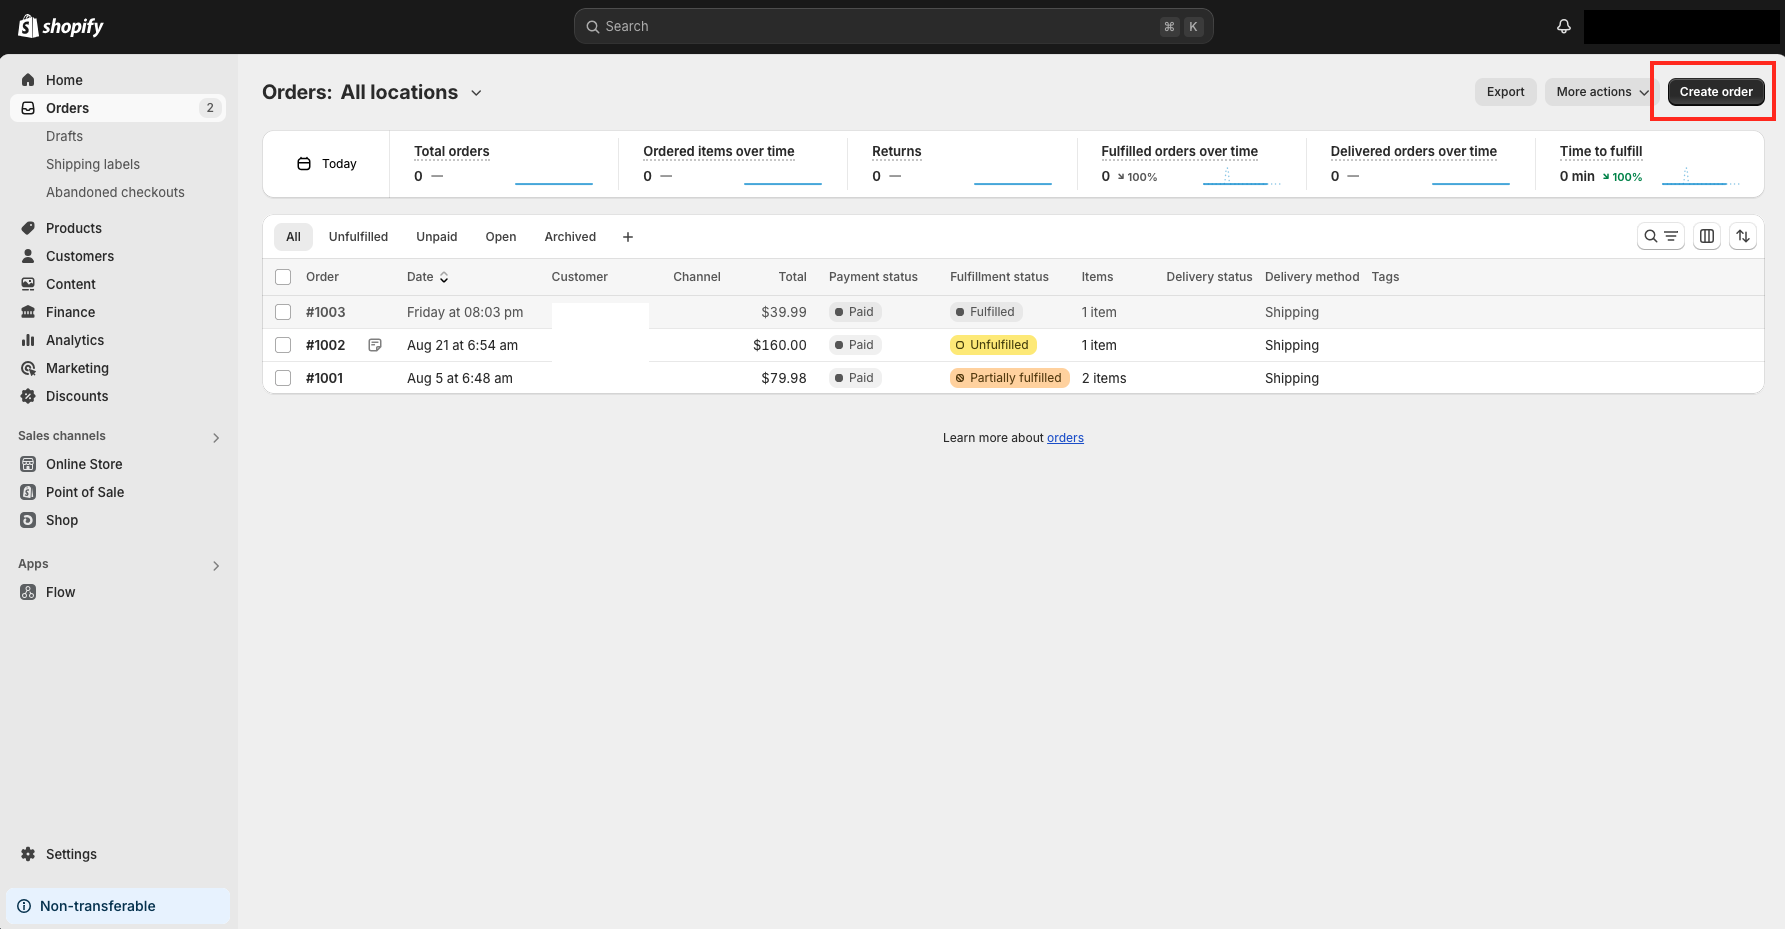Viewport: 1785px width, 929px height.
Task: Click the yellow Unfulfilled status badge
Action: (993, 345)
